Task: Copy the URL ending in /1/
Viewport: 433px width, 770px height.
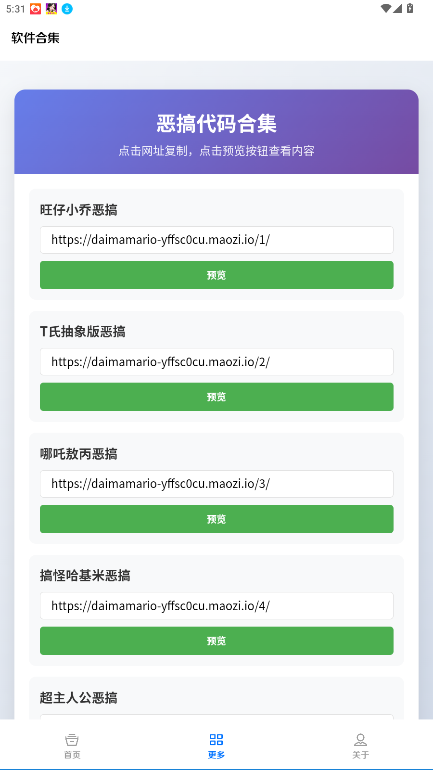Action: click(216, 240)
